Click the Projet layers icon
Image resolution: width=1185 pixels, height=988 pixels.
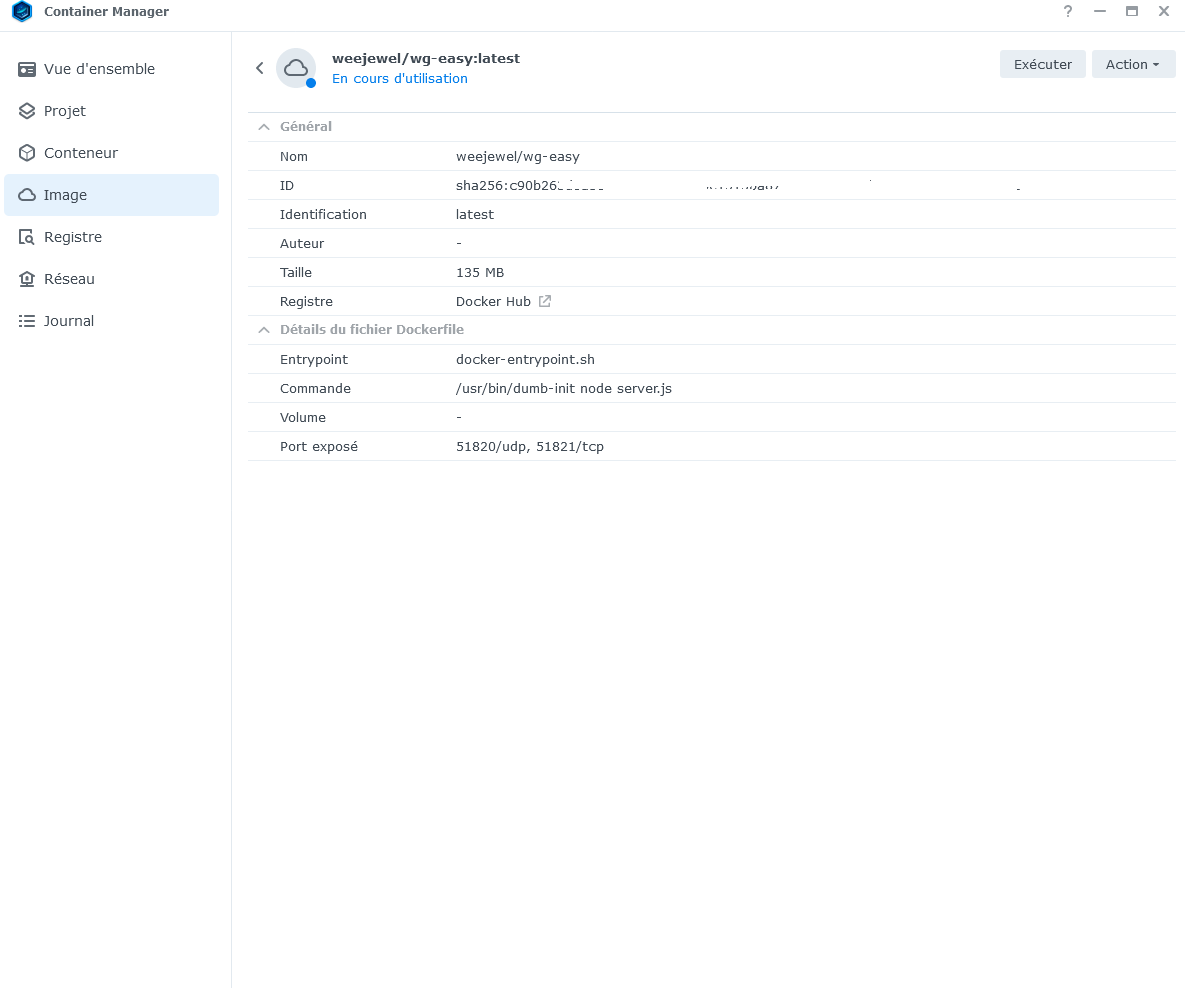click(x=26, y=111)
